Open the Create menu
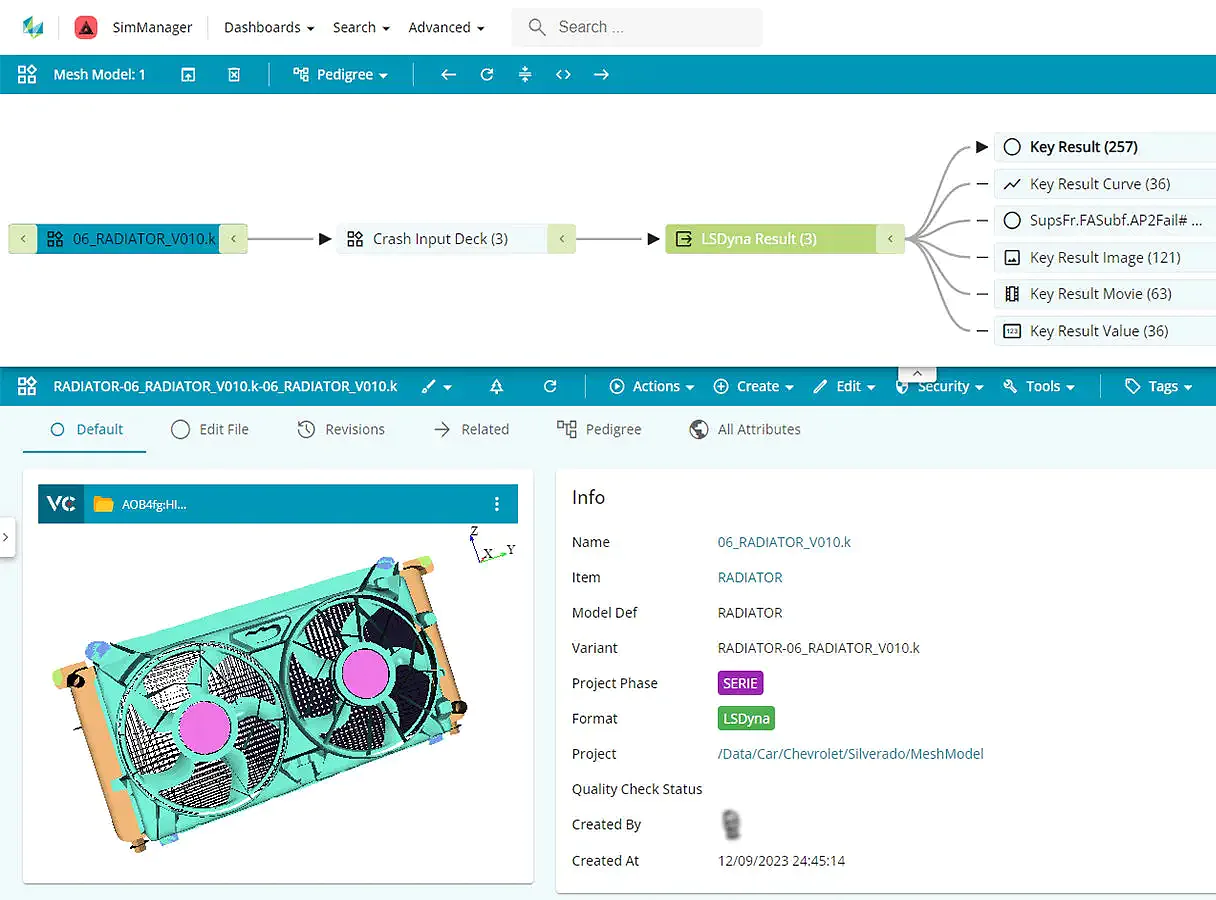 [754, 386]
